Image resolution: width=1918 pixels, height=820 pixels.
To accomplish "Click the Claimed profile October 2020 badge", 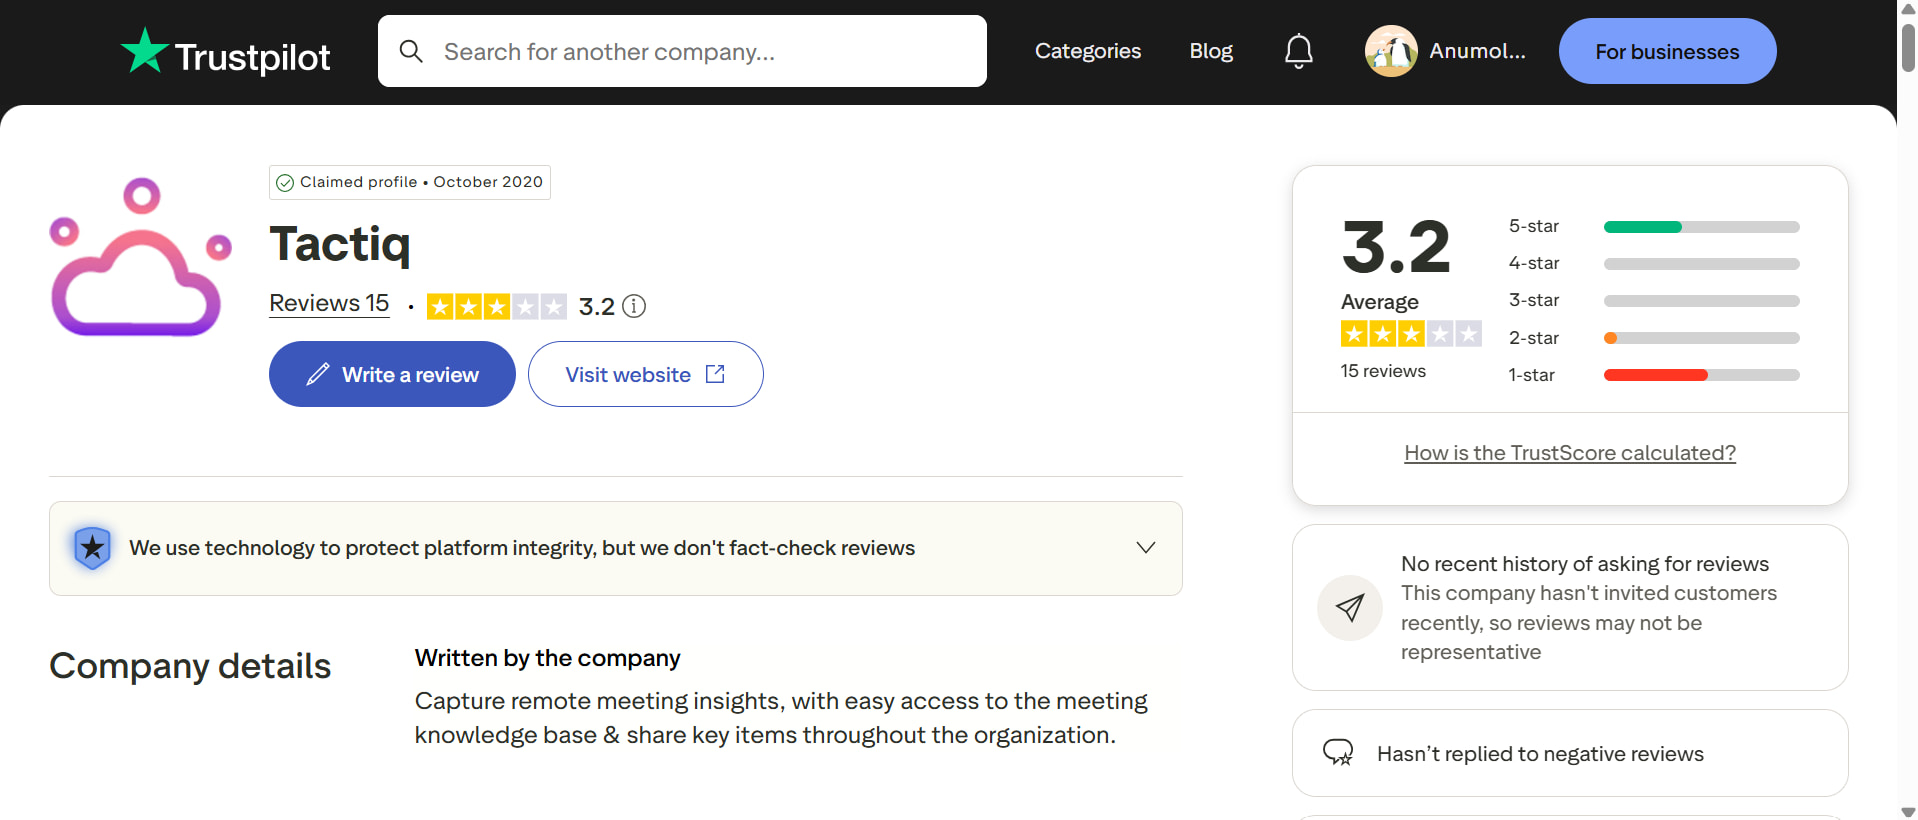I will [410, 183].
